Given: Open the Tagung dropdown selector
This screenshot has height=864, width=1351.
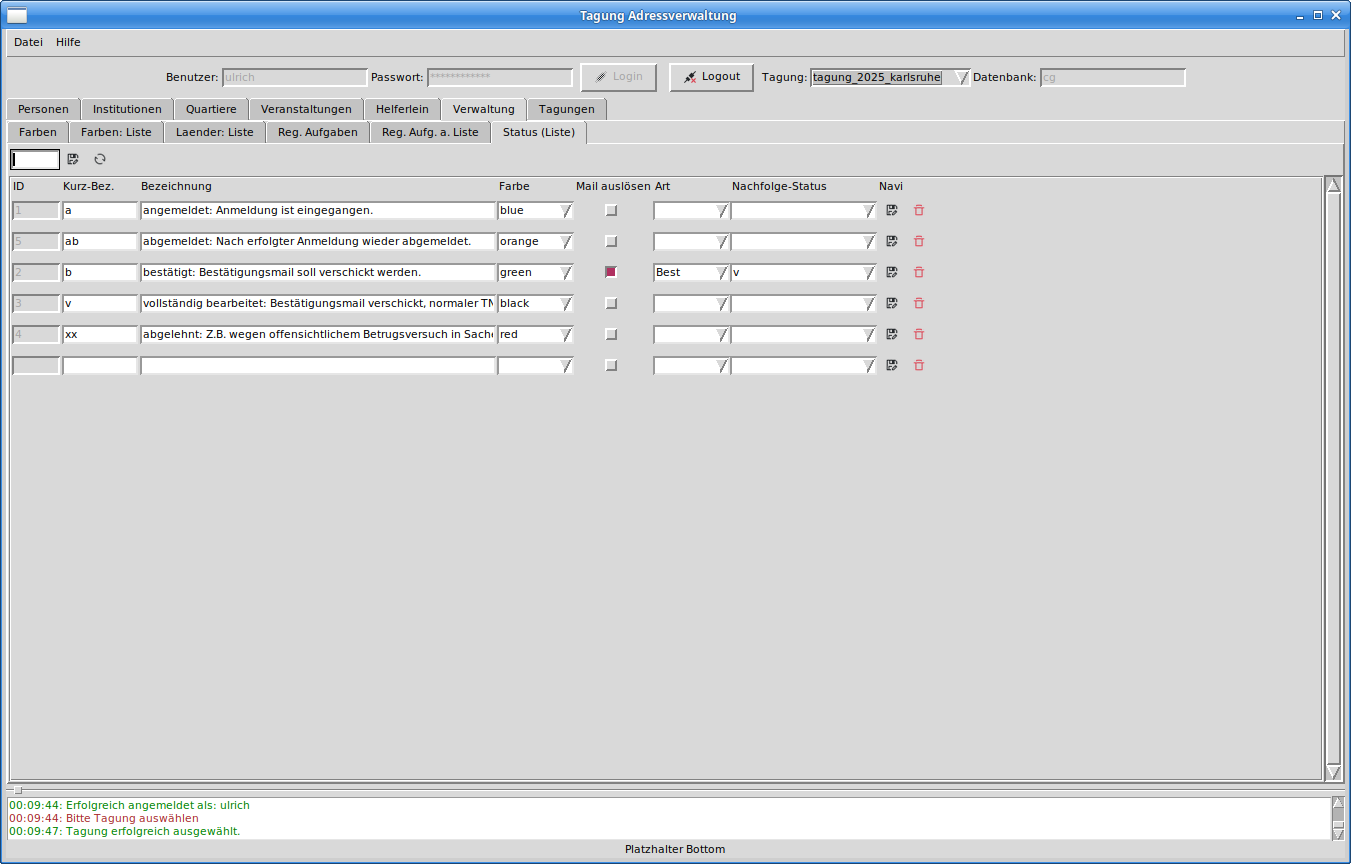Looking at the screenshot, I should coord(960,77).
